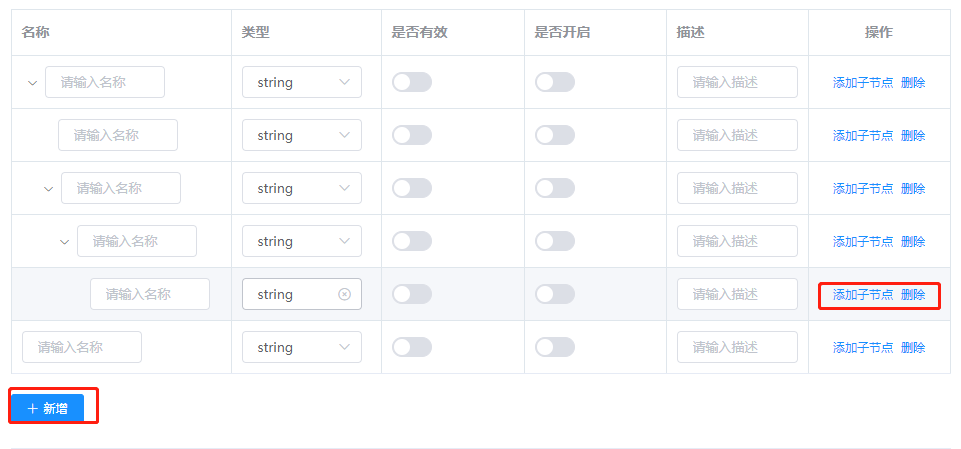Toggle 是否开启 switch in second row
The width and height of the screenshot is (961, 449).
555,135
